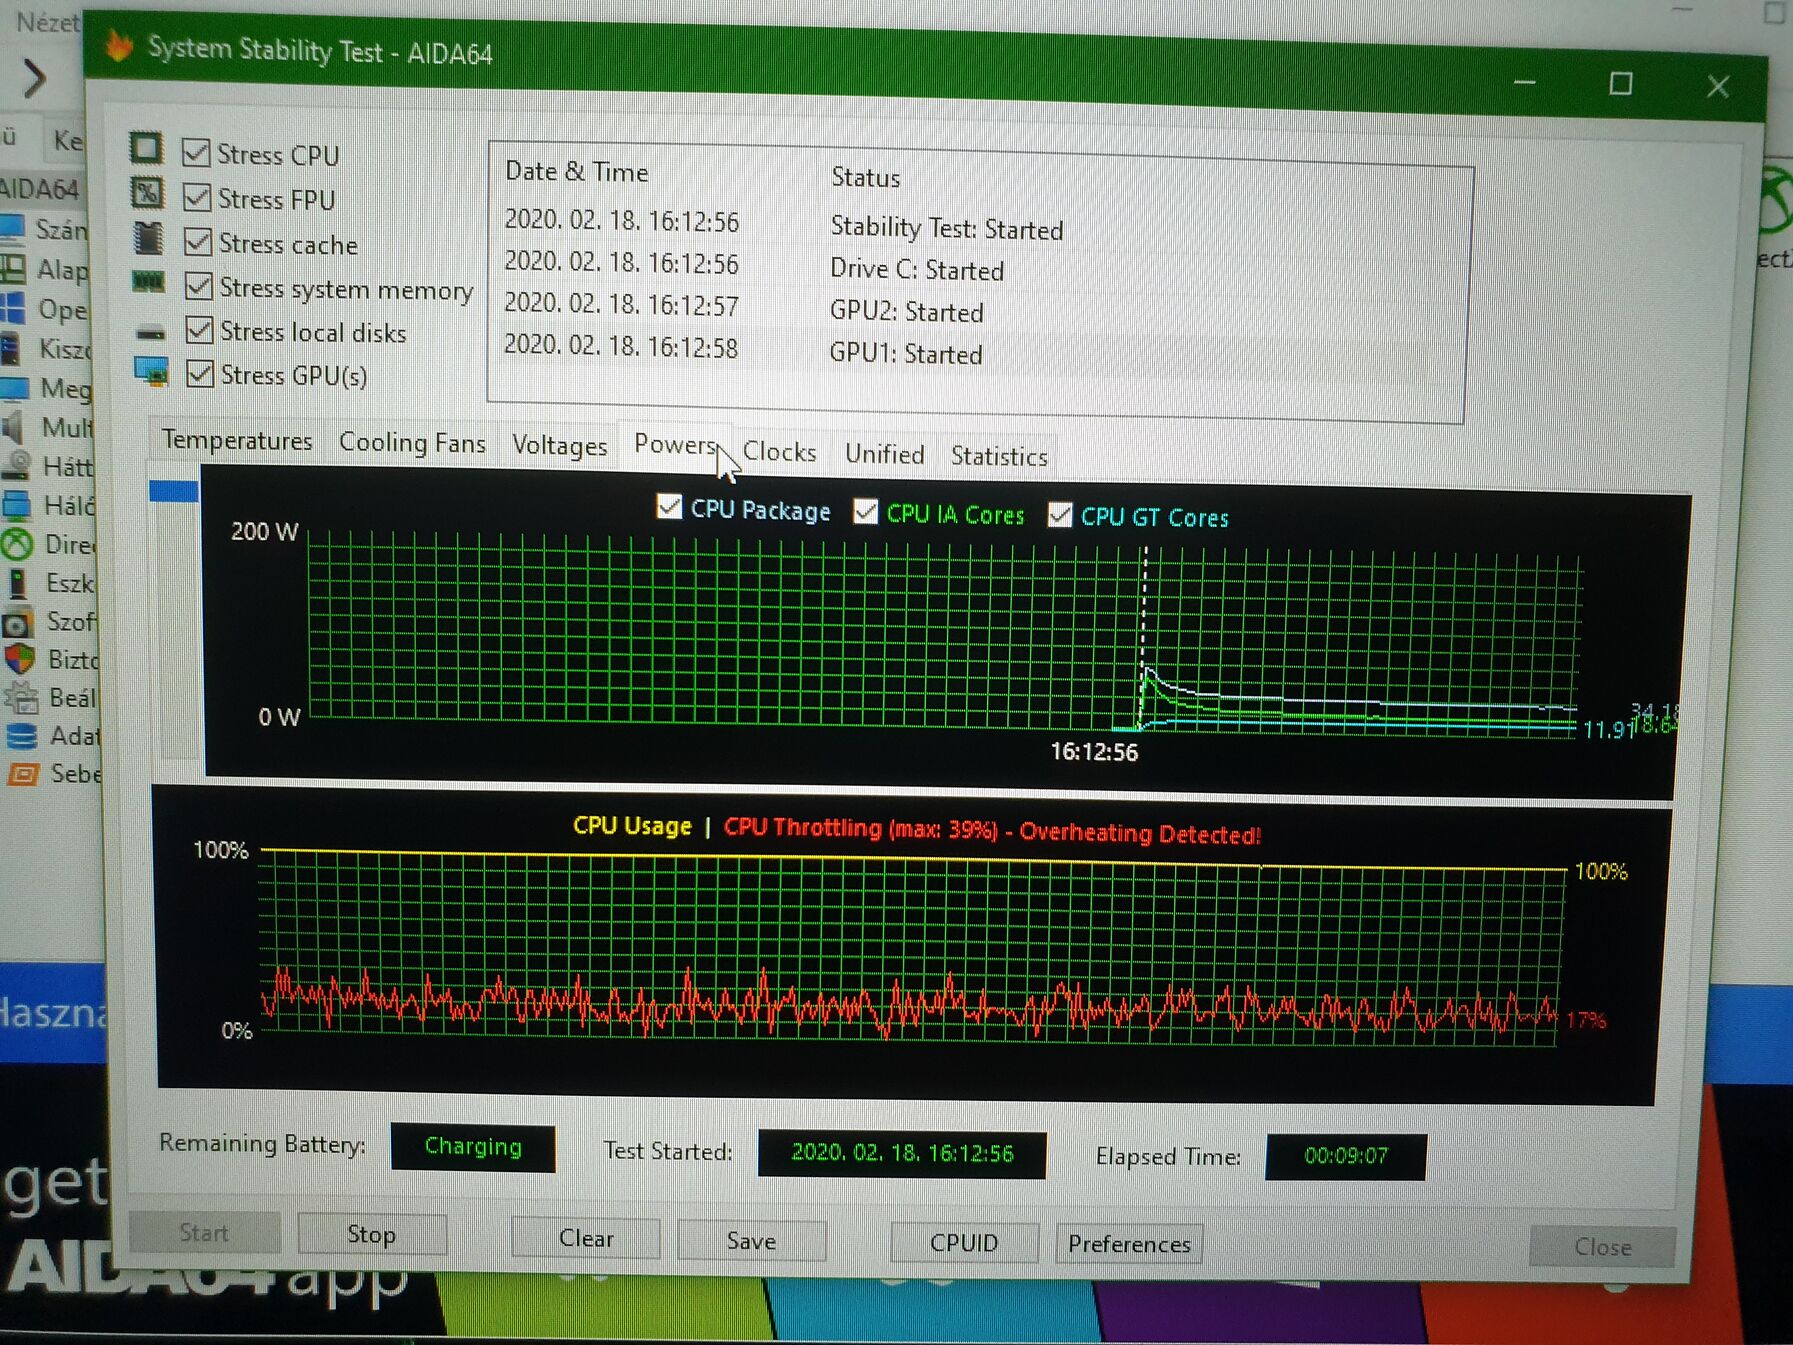Screen dimensions: 1793x1345
Task: Maximize the System Stability Test window
Action: tap(1620, 84)
